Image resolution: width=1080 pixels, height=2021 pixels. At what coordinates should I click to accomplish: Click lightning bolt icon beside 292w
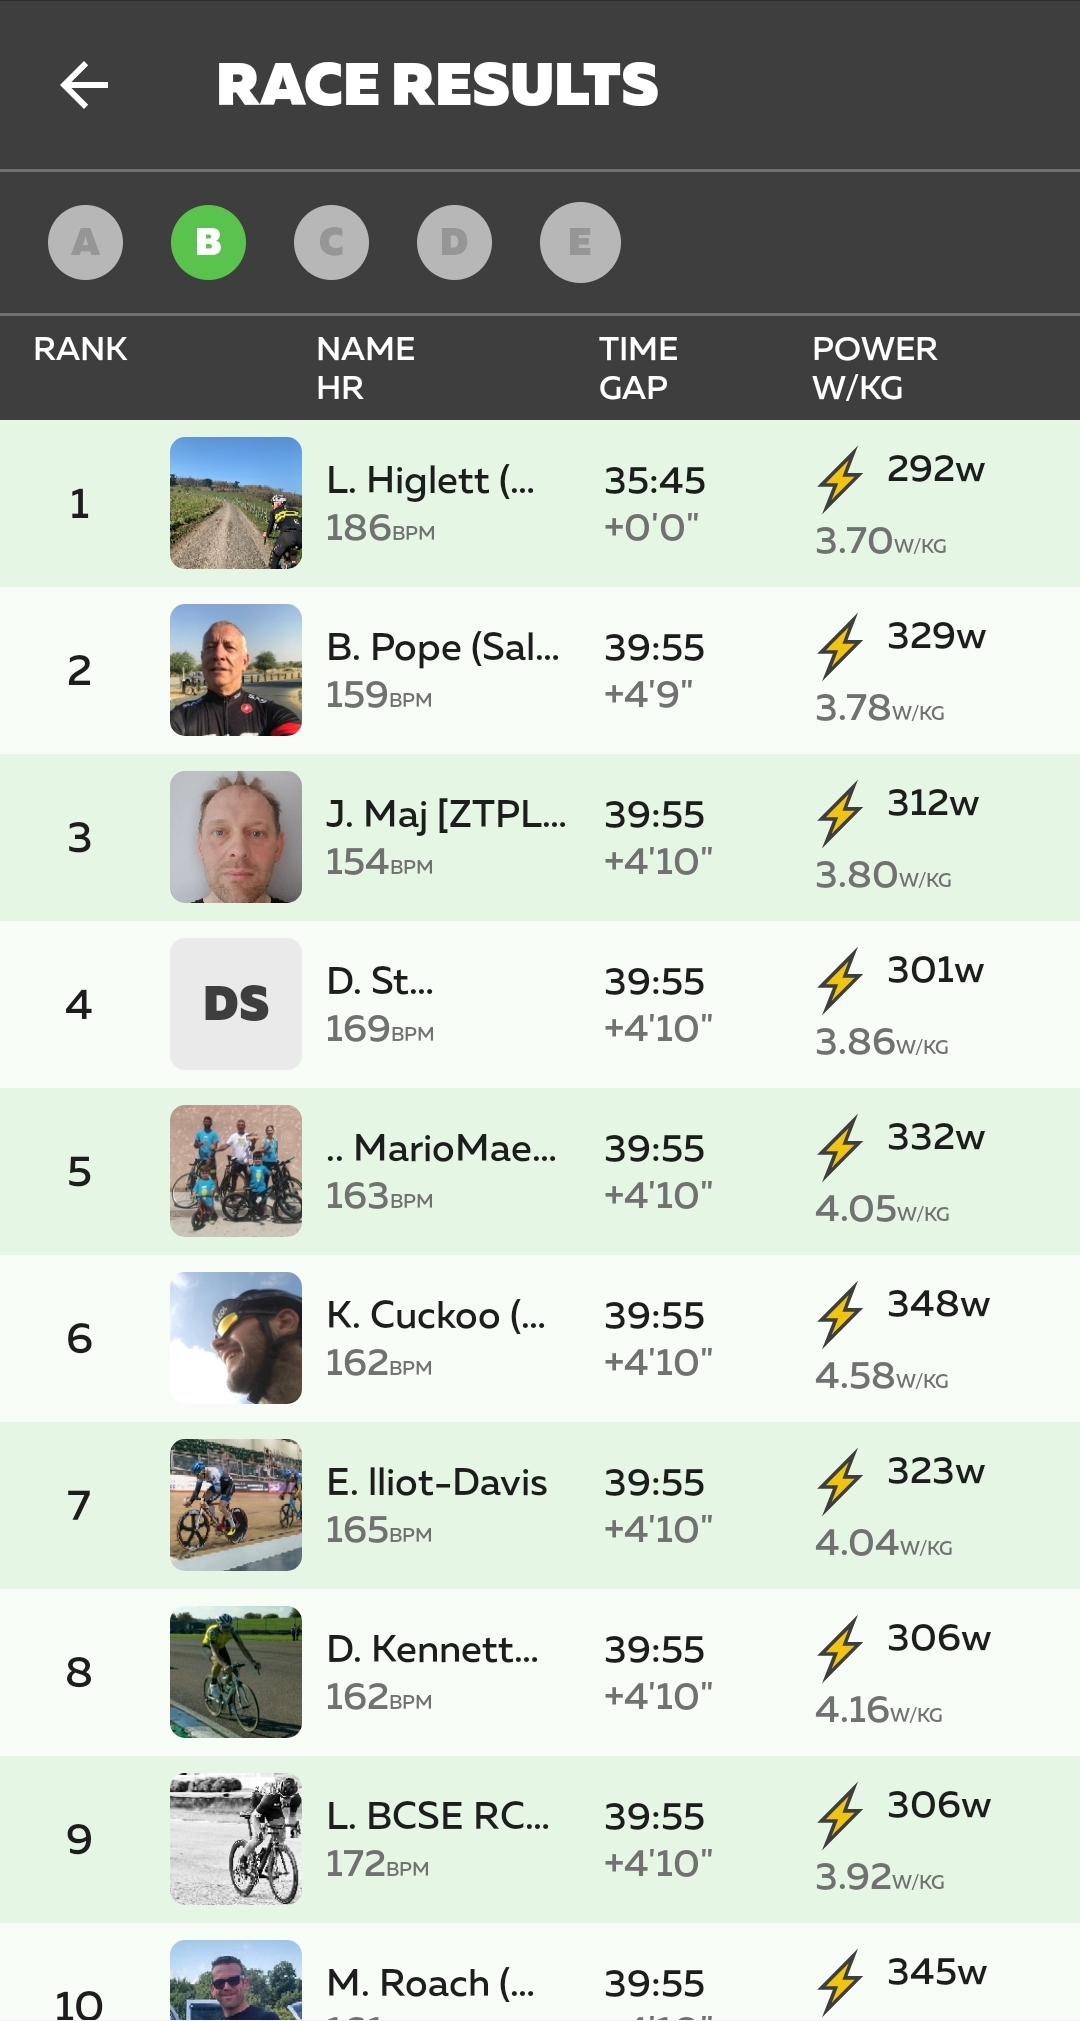click(x=840, y=479)
